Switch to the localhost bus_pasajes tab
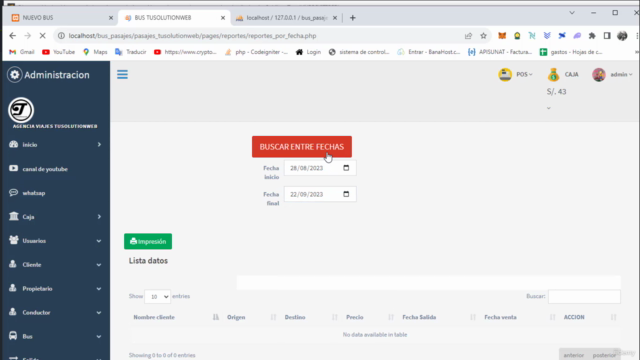 click(286, 18)
